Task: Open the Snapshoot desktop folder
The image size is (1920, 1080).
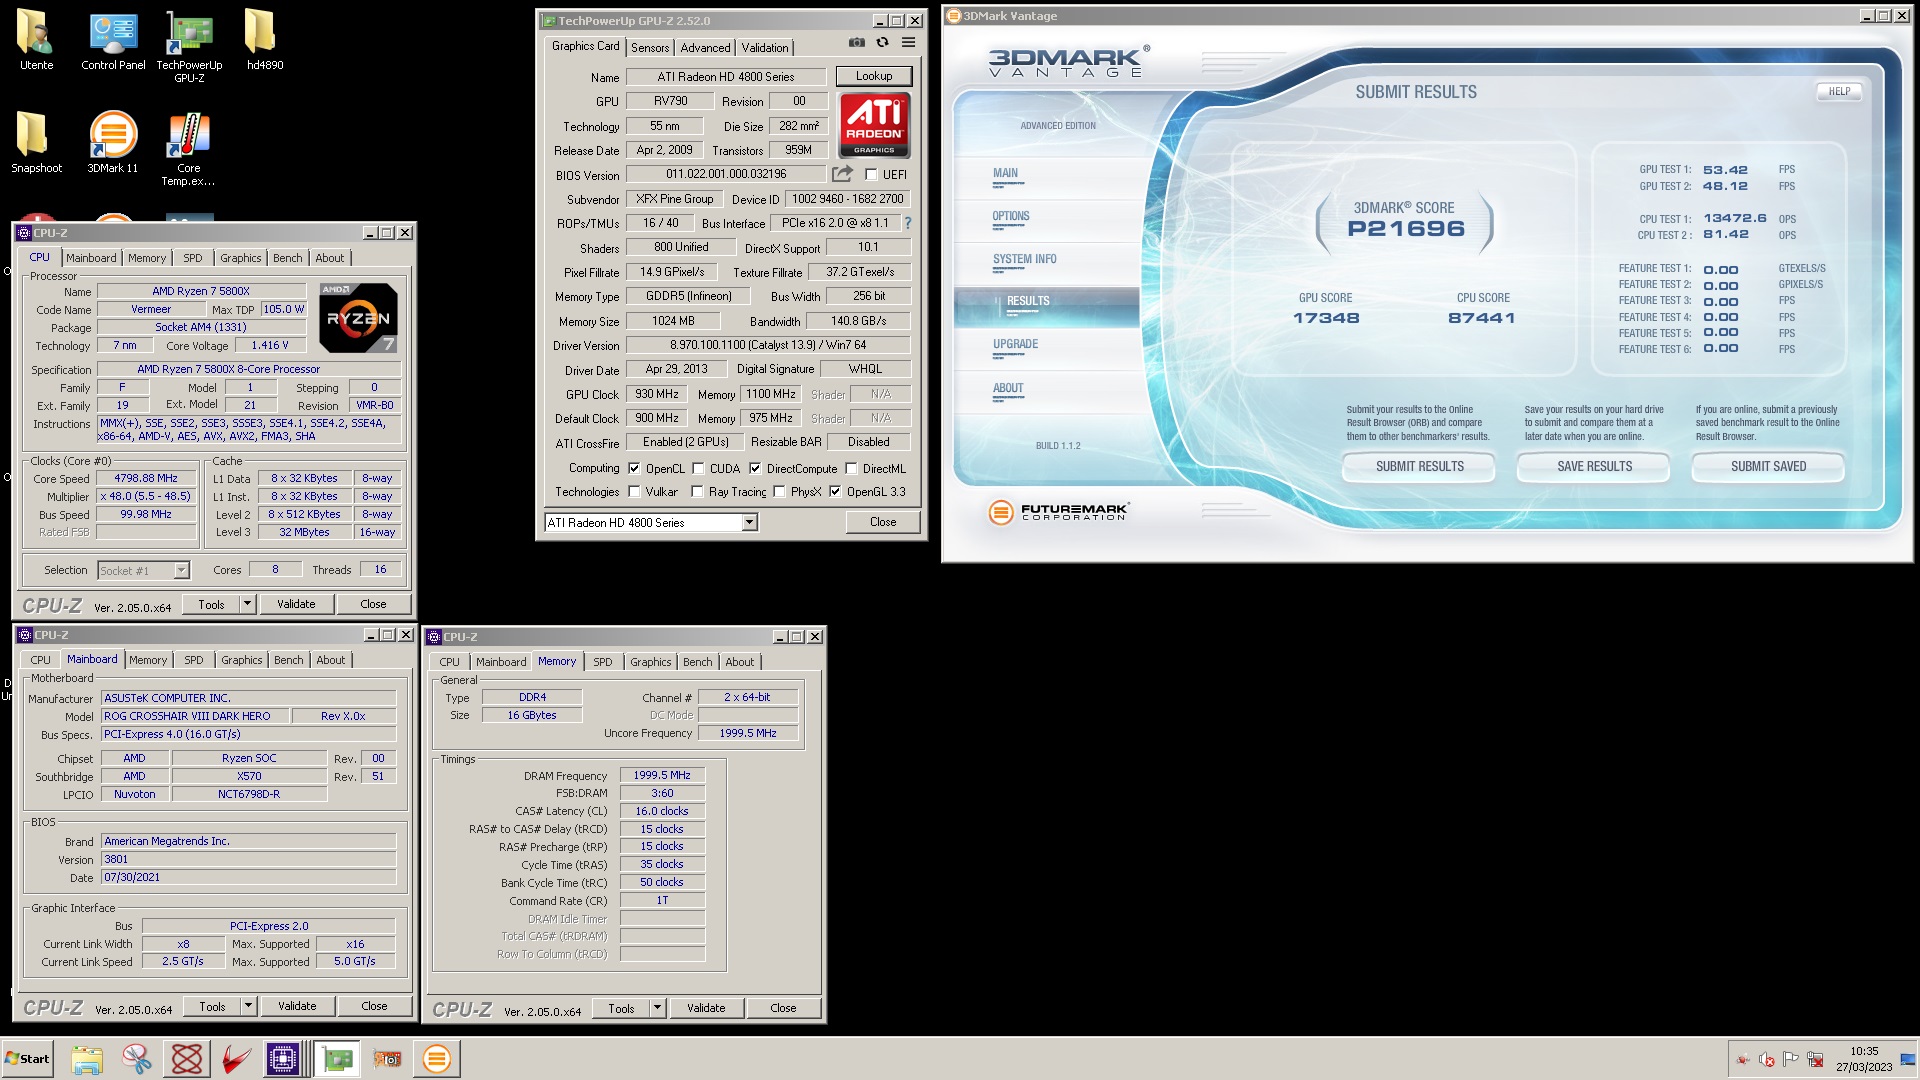Action: click(37, 142)
